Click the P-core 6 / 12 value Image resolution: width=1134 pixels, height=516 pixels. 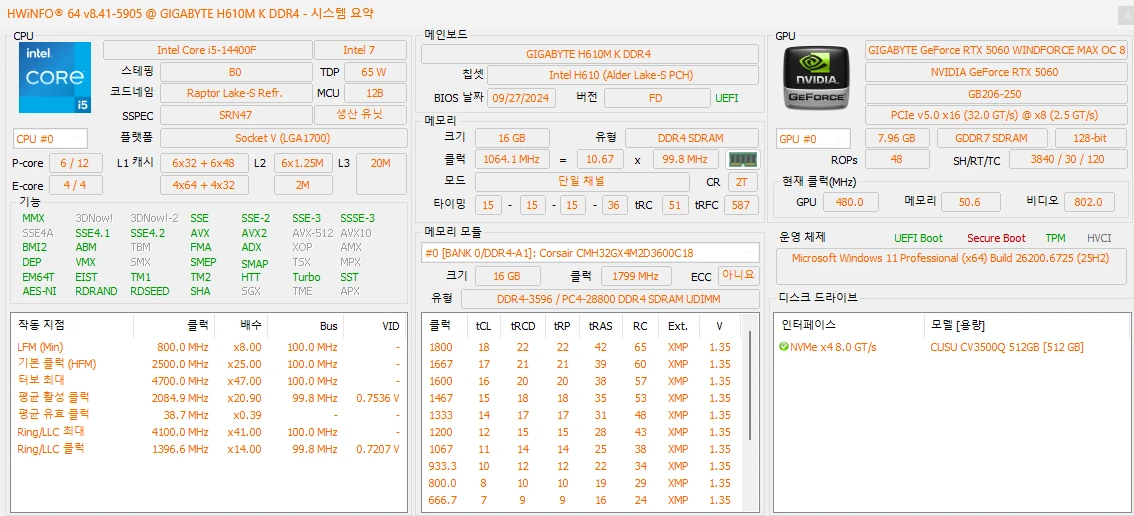(75, 164)
